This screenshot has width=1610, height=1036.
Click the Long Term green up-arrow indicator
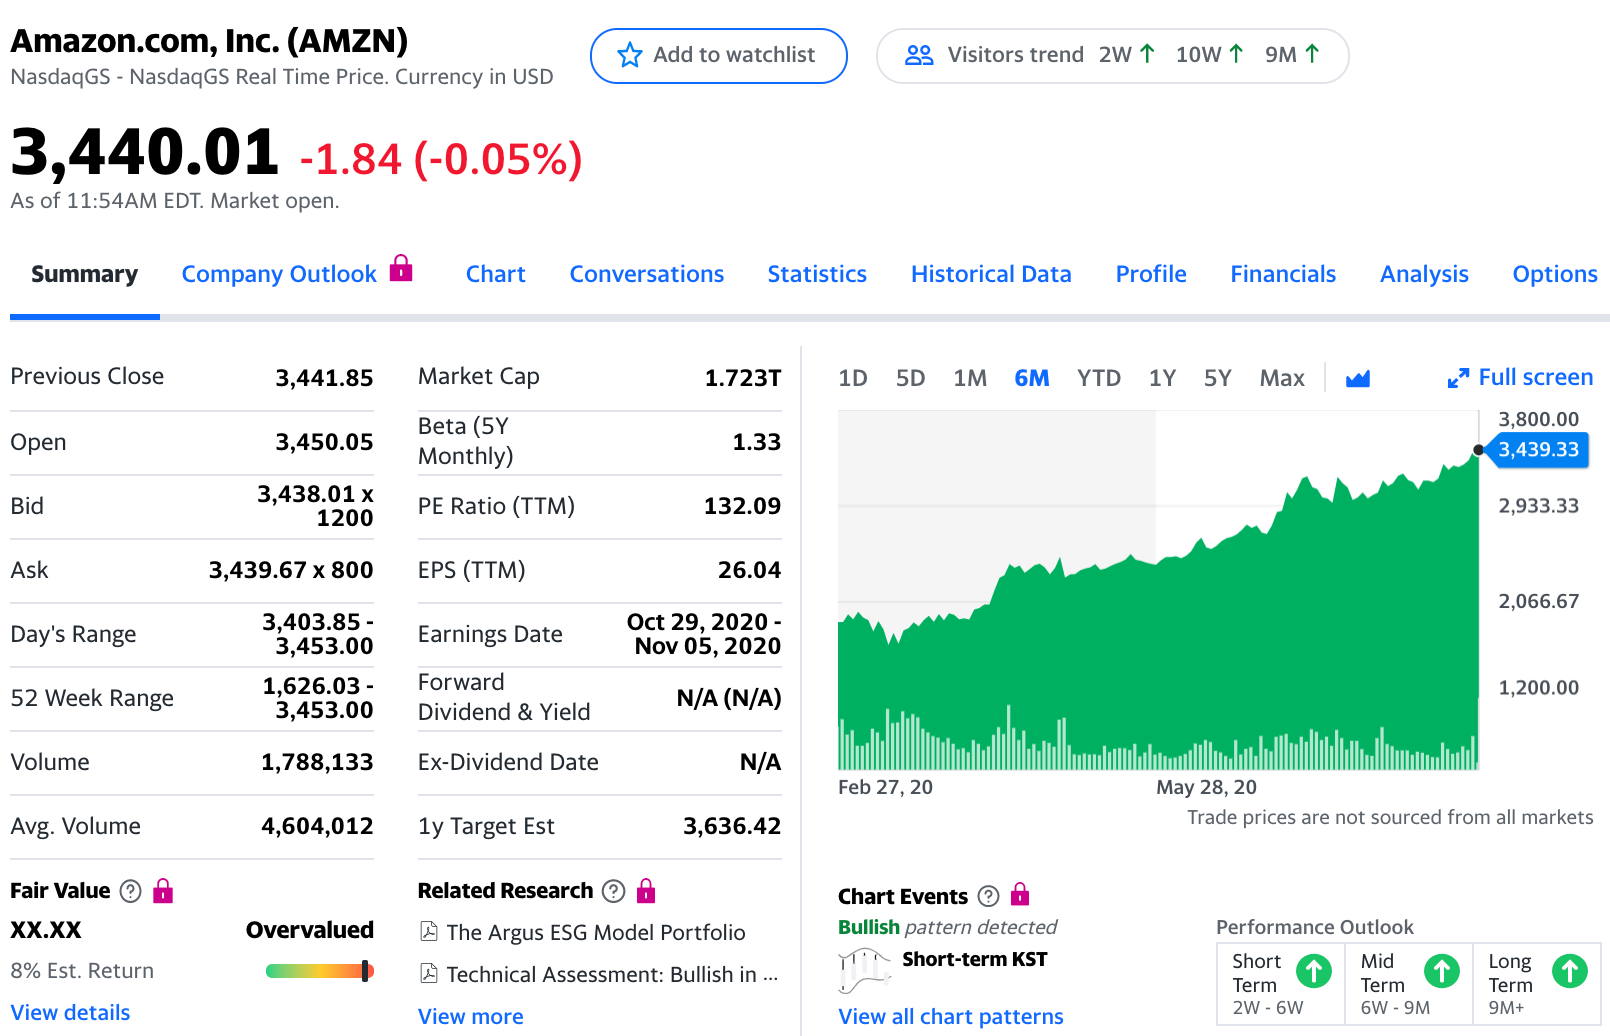pos(1570,971)
